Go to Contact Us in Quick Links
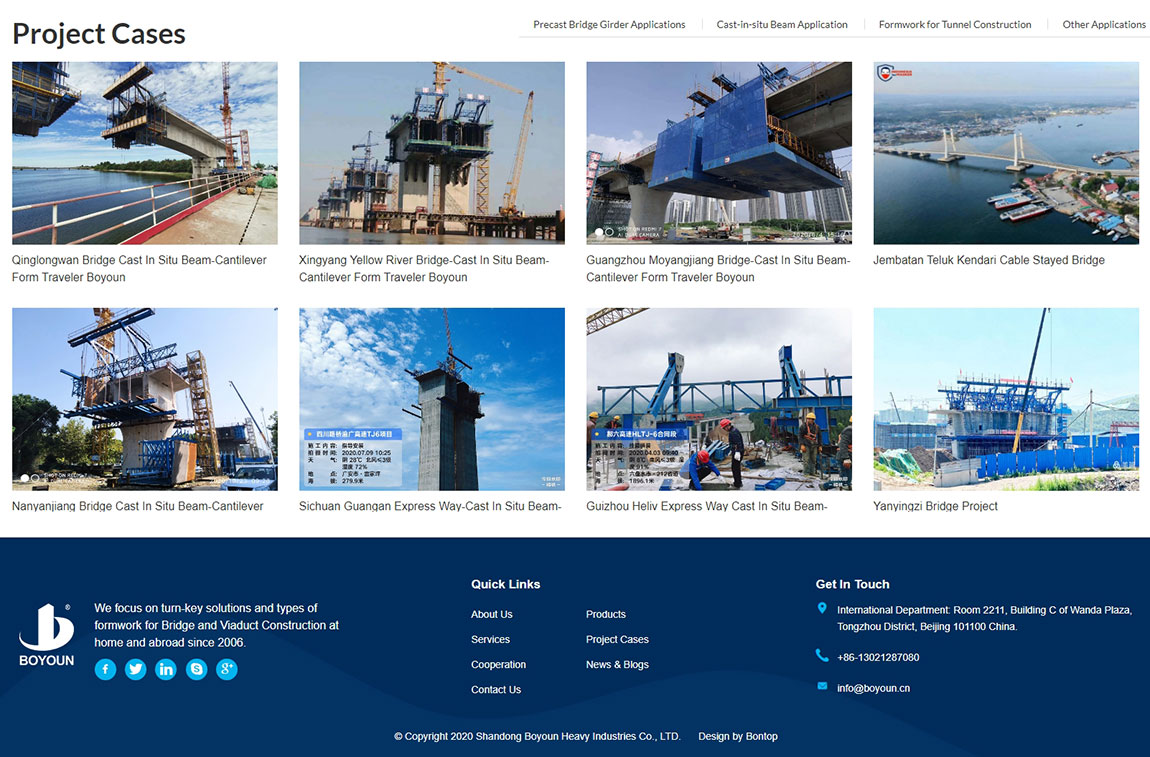Viewport: 1150px width, 757px height. tap(495, 690)
